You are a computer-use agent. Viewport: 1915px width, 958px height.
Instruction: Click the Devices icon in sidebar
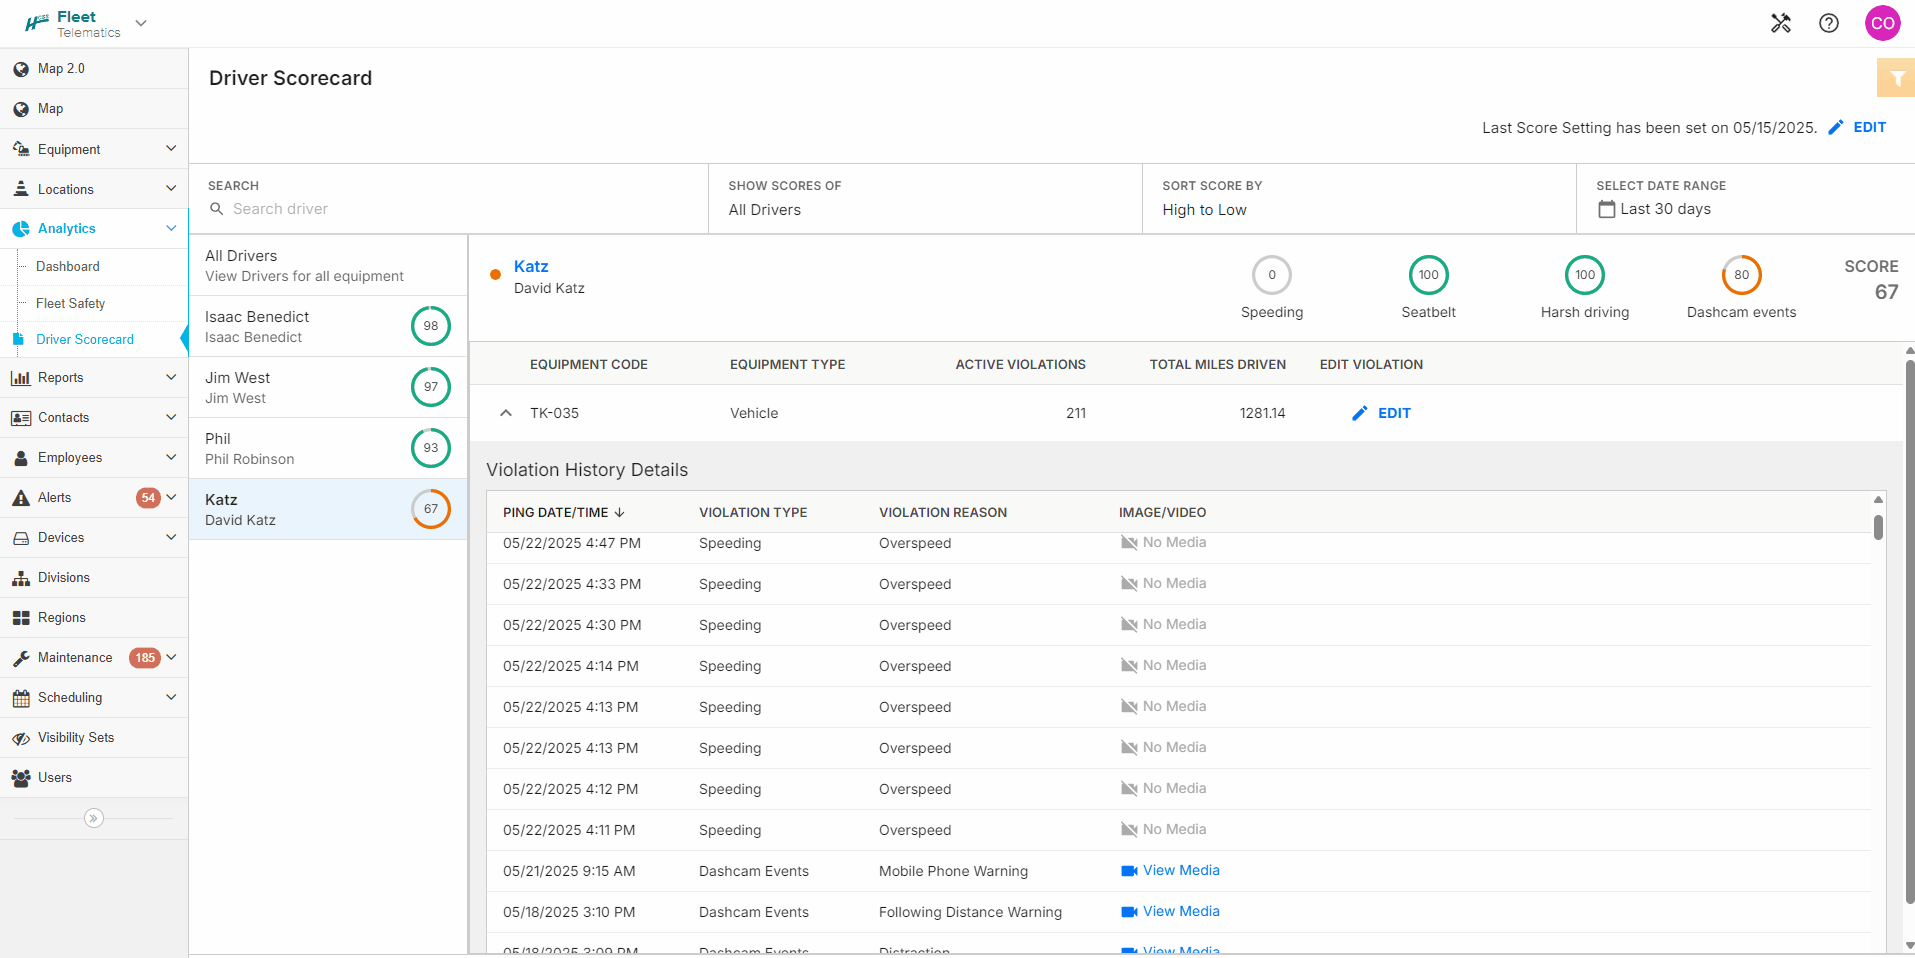[x=21, y=538]
